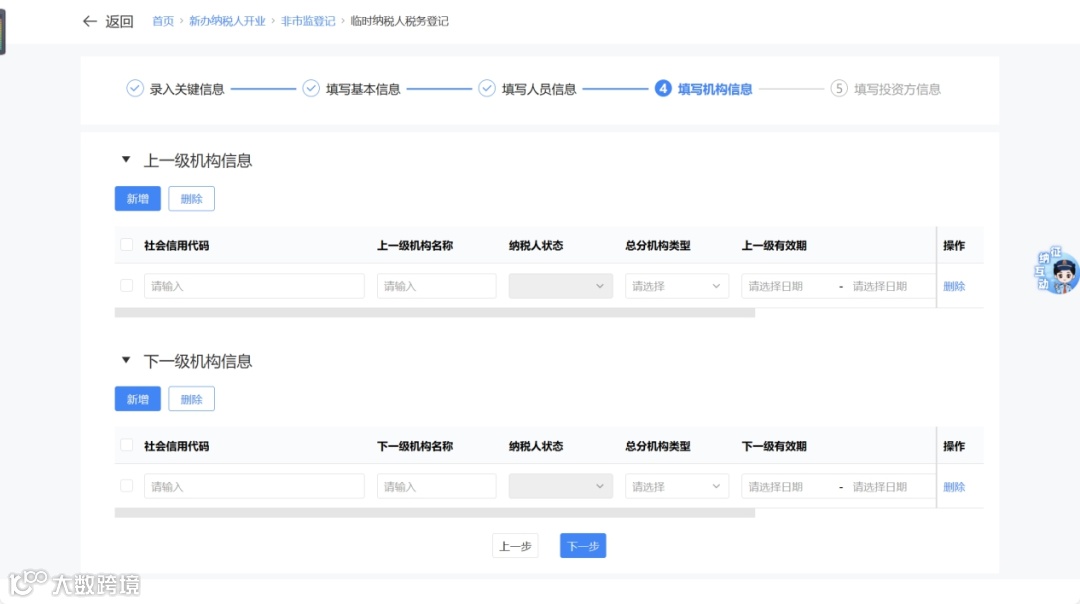Open 纳税人状态 dropdown in 下一级机构 row
Image resolution: width=1080 pixels, height=604 pixels.
pos(561,486)
